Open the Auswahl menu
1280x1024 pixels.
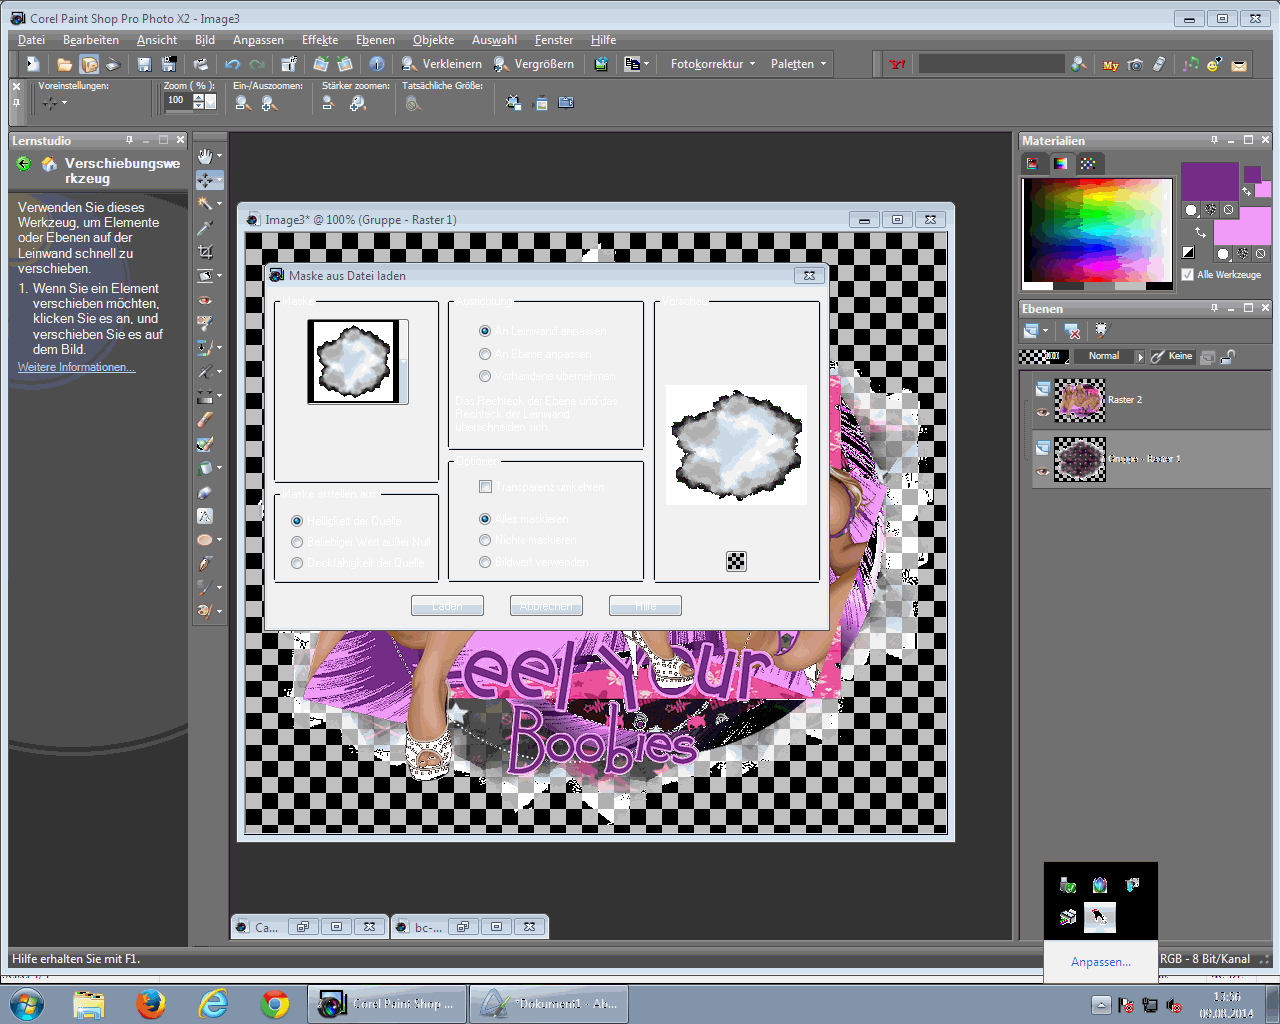coord(494,40)
